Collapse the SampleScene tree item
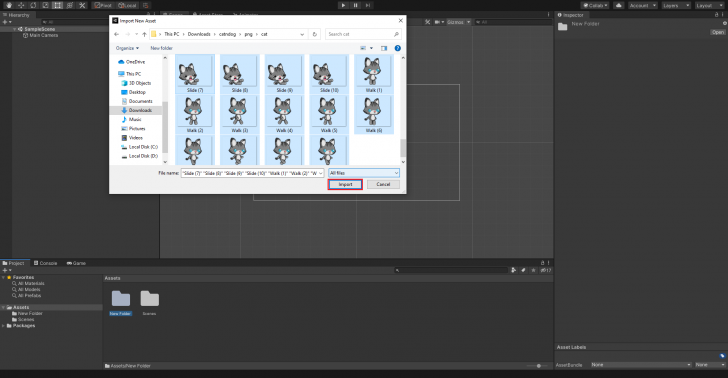The image size is (728, 378). click(15, 29)
